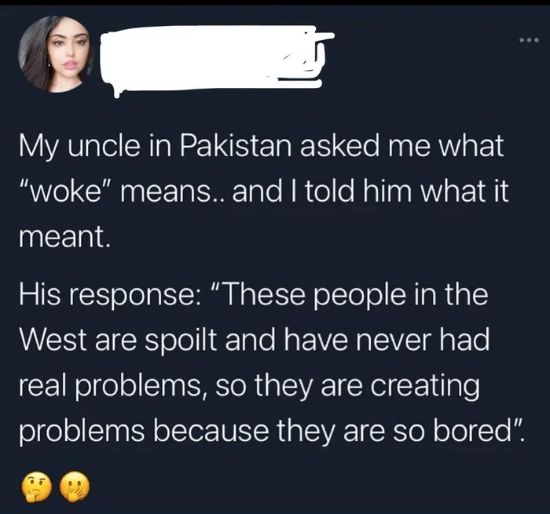The width and height of the screenshot is (550, 514).
Task: Click the redacted username area
Action: [216, 60]
